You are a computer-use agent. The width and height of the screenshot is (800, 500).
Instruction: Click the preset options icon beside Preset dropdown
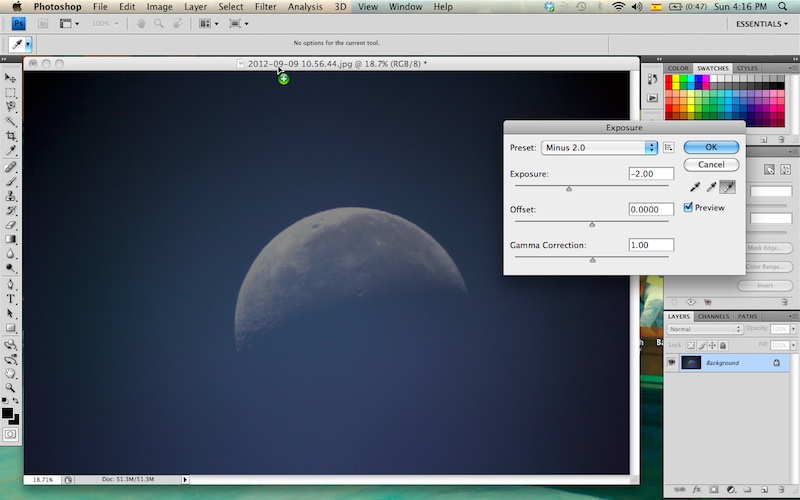(x=669, y=147)
